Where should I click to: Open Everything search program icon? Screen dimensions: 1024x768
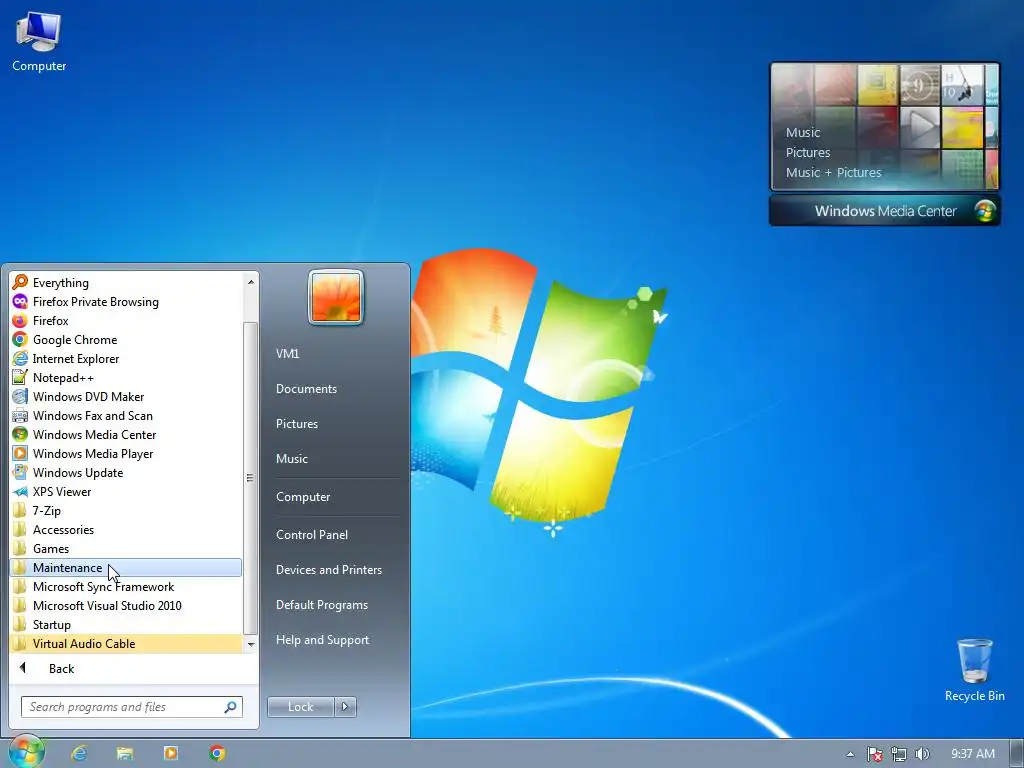click(20, 282)
